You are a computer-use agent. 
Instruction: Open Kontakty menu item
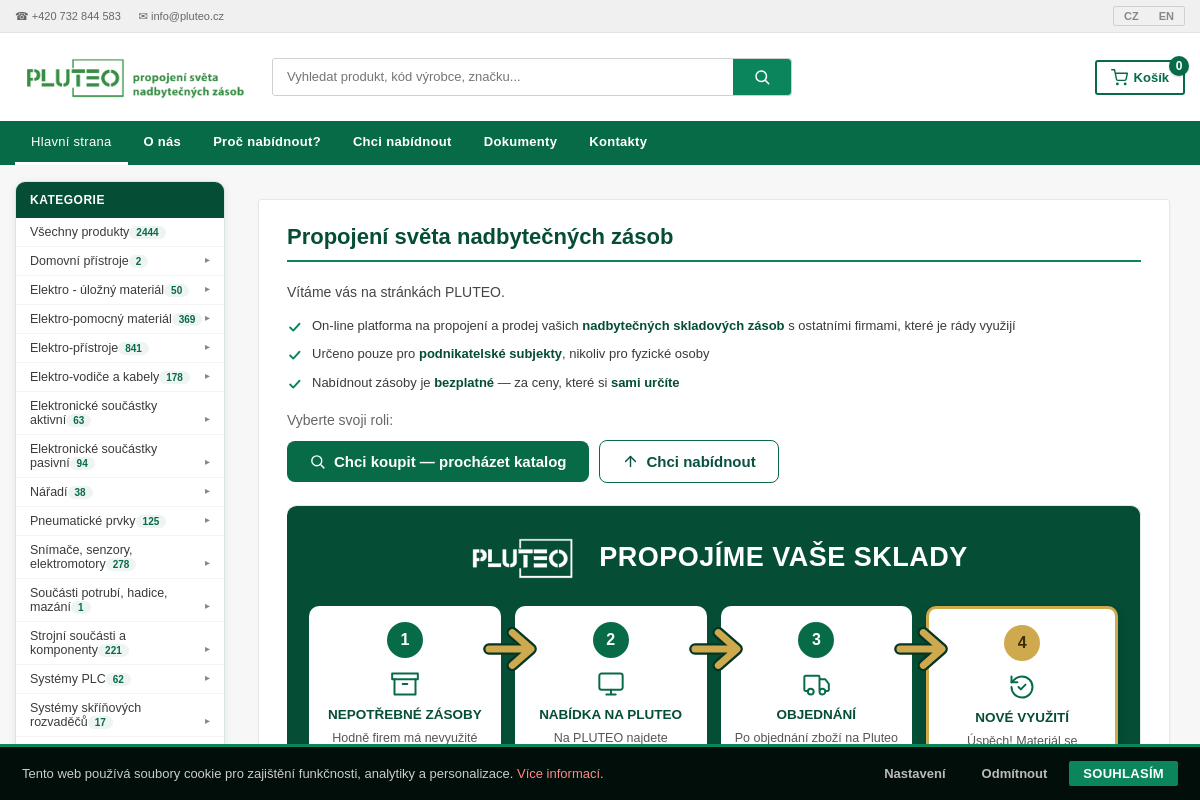point(618,142)
